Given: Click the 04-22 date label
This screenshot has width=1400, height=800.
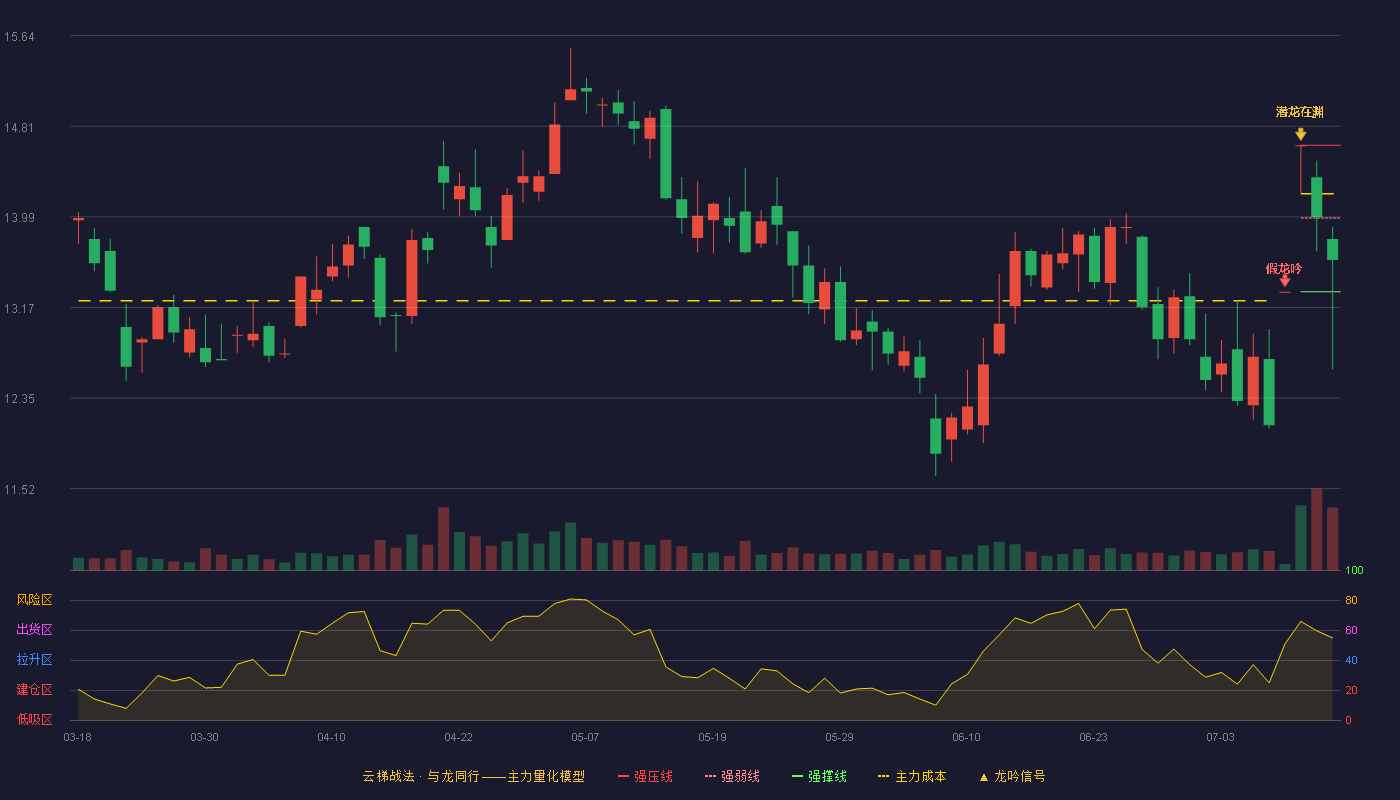Looking at the screenshot, I should 458,737.
